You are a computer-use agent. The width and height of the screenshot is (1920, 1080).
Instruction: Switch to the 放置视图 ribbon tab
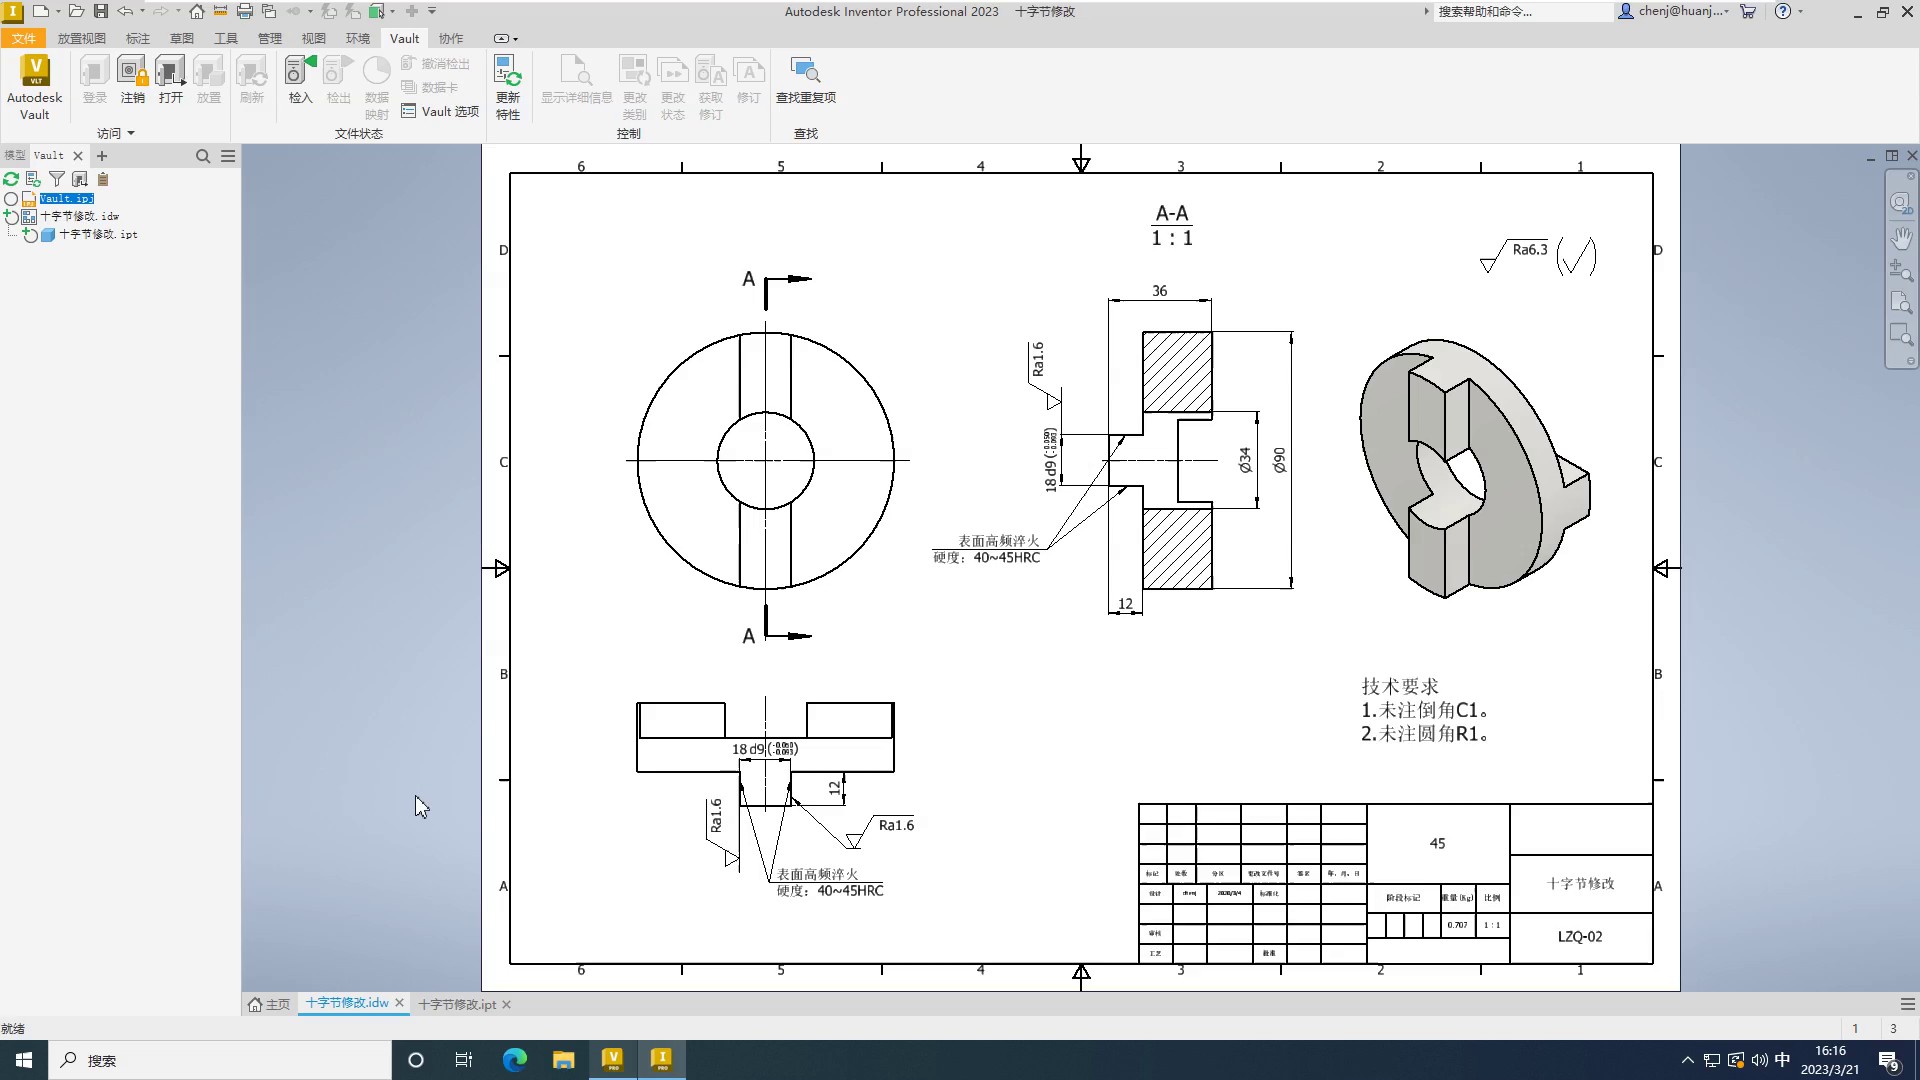coord(81,38)
